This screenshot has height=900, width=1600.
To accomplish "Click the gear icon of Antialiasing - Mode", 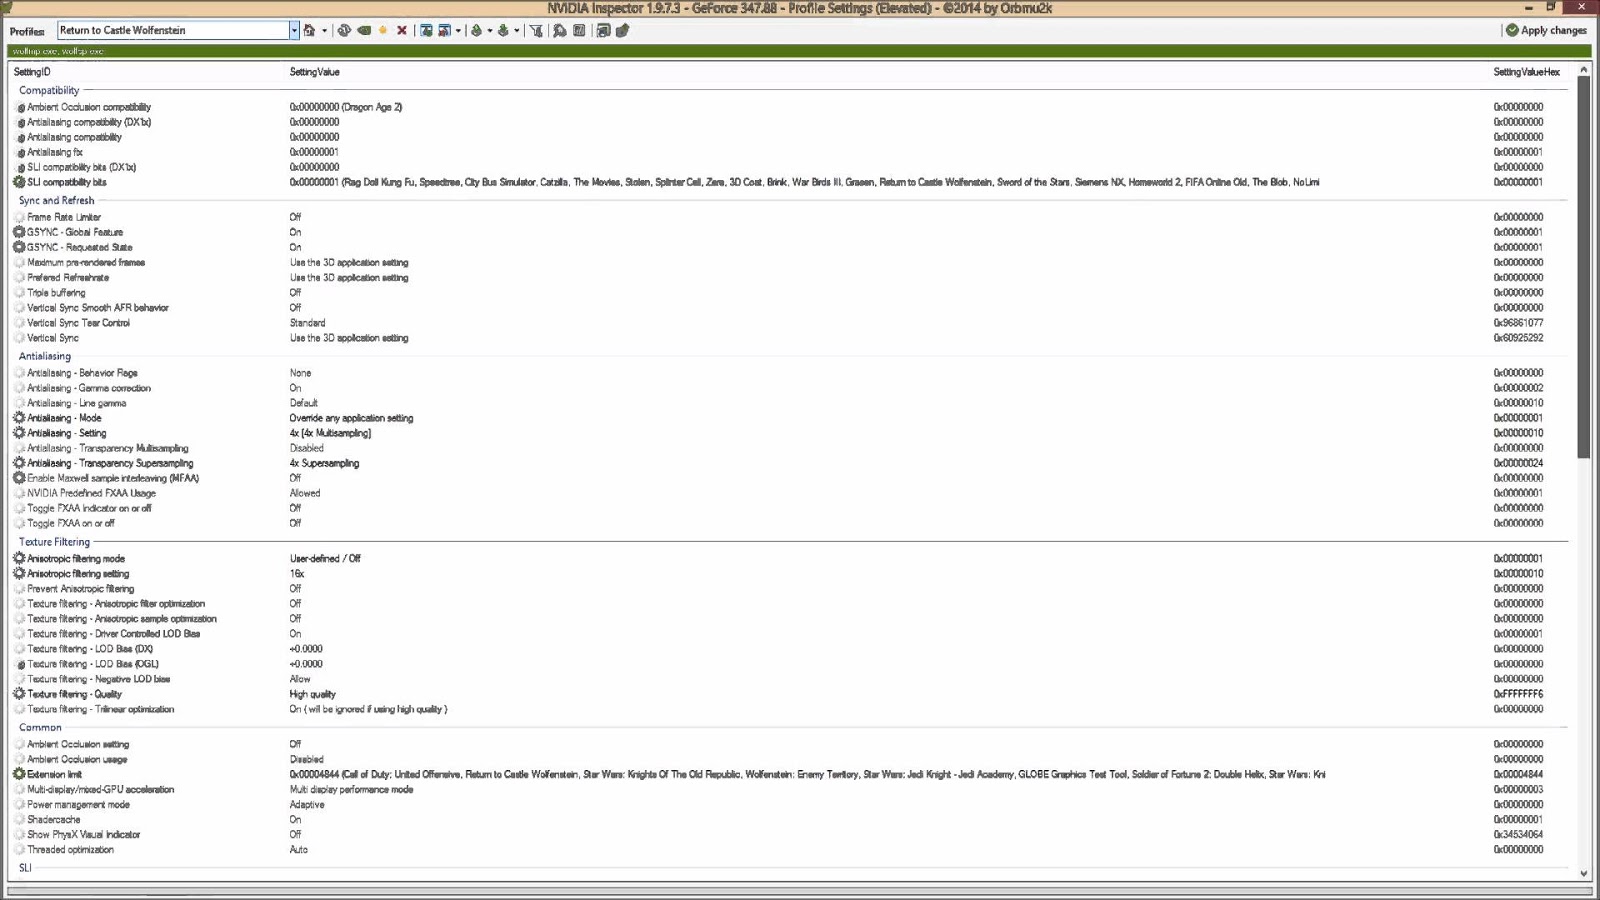I will (19, 418).
